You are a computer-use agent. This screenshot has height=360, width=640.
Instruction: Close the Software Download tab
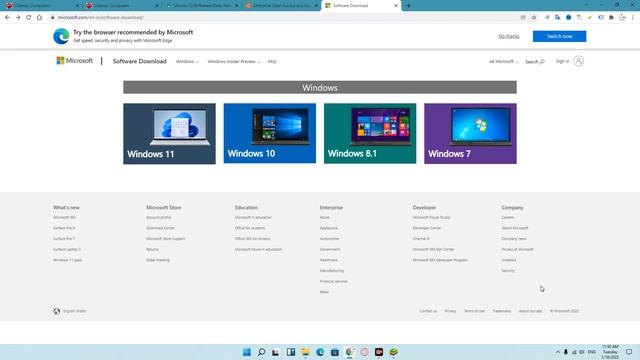tap(396, 6)
